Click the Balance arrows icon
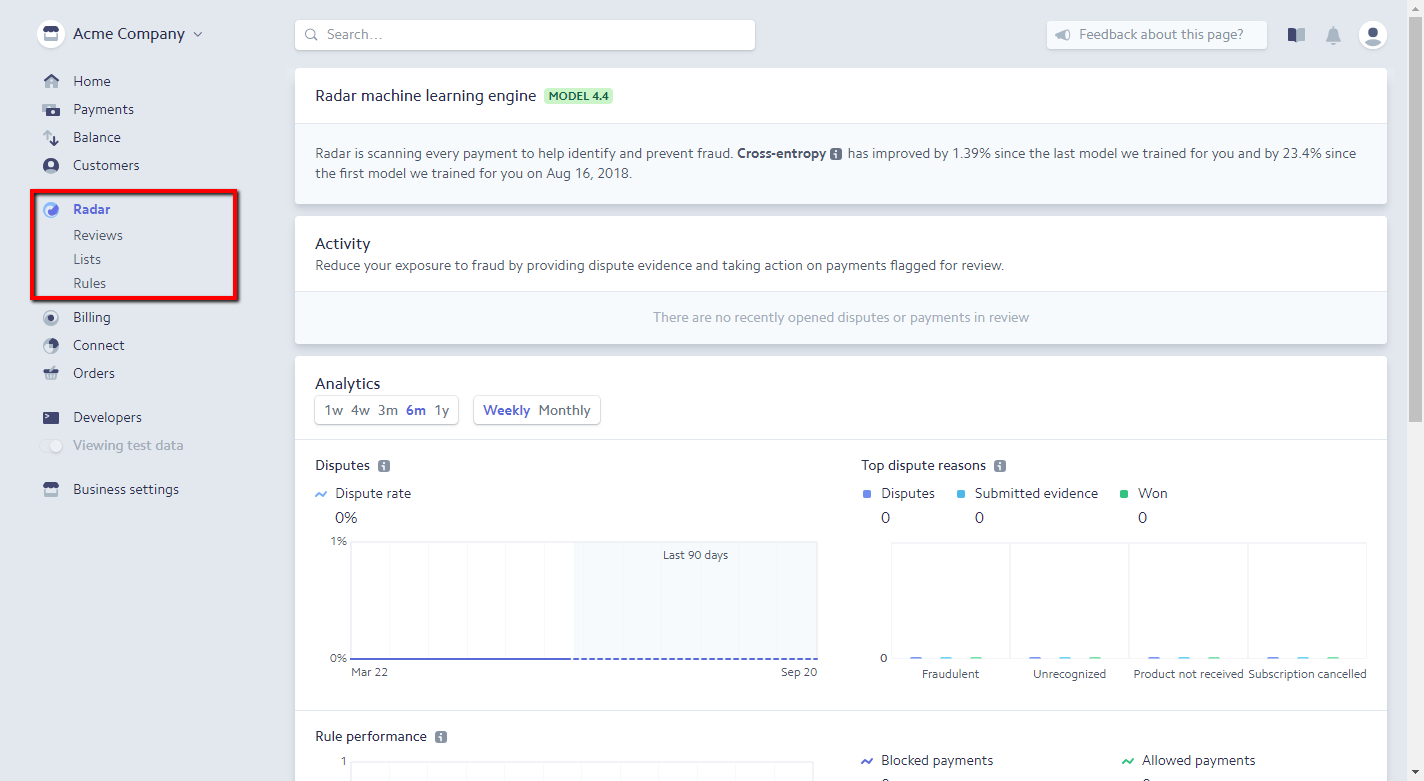Image resolution: width=1424 pixels, height=781 pixels. coord(51,137)
